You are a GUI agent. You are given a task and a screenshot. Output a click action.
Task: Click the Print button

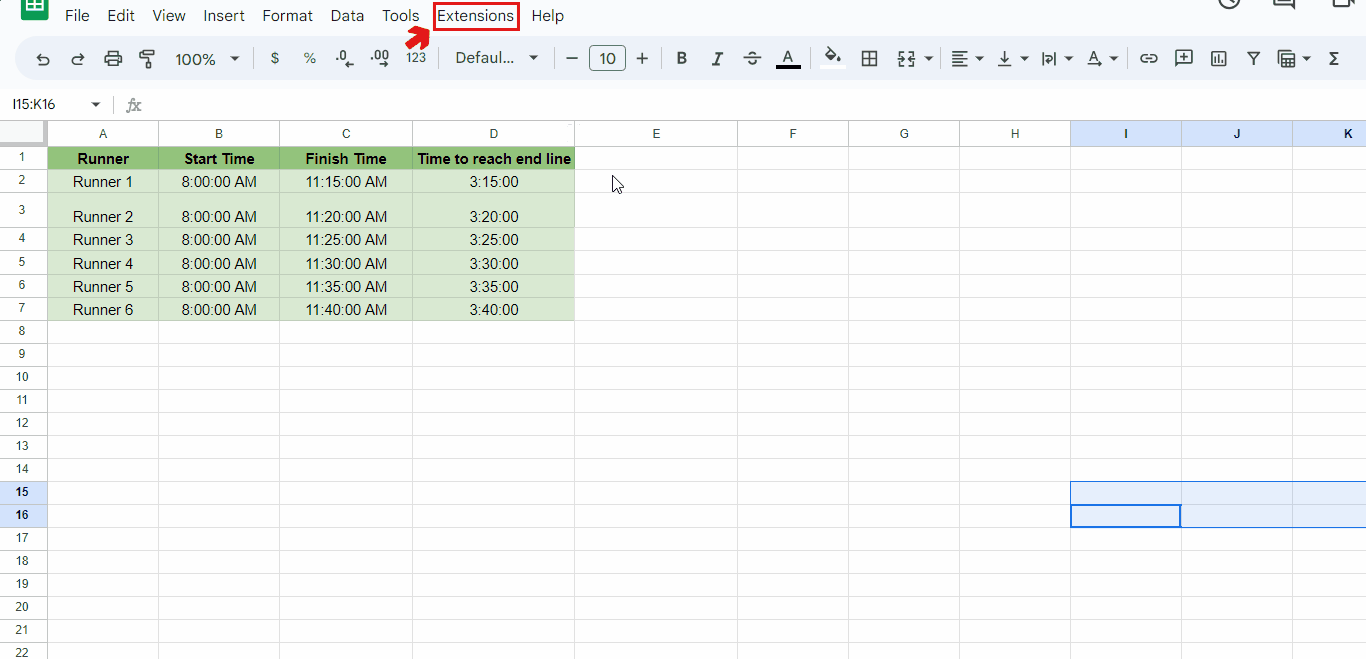[112, 58]
